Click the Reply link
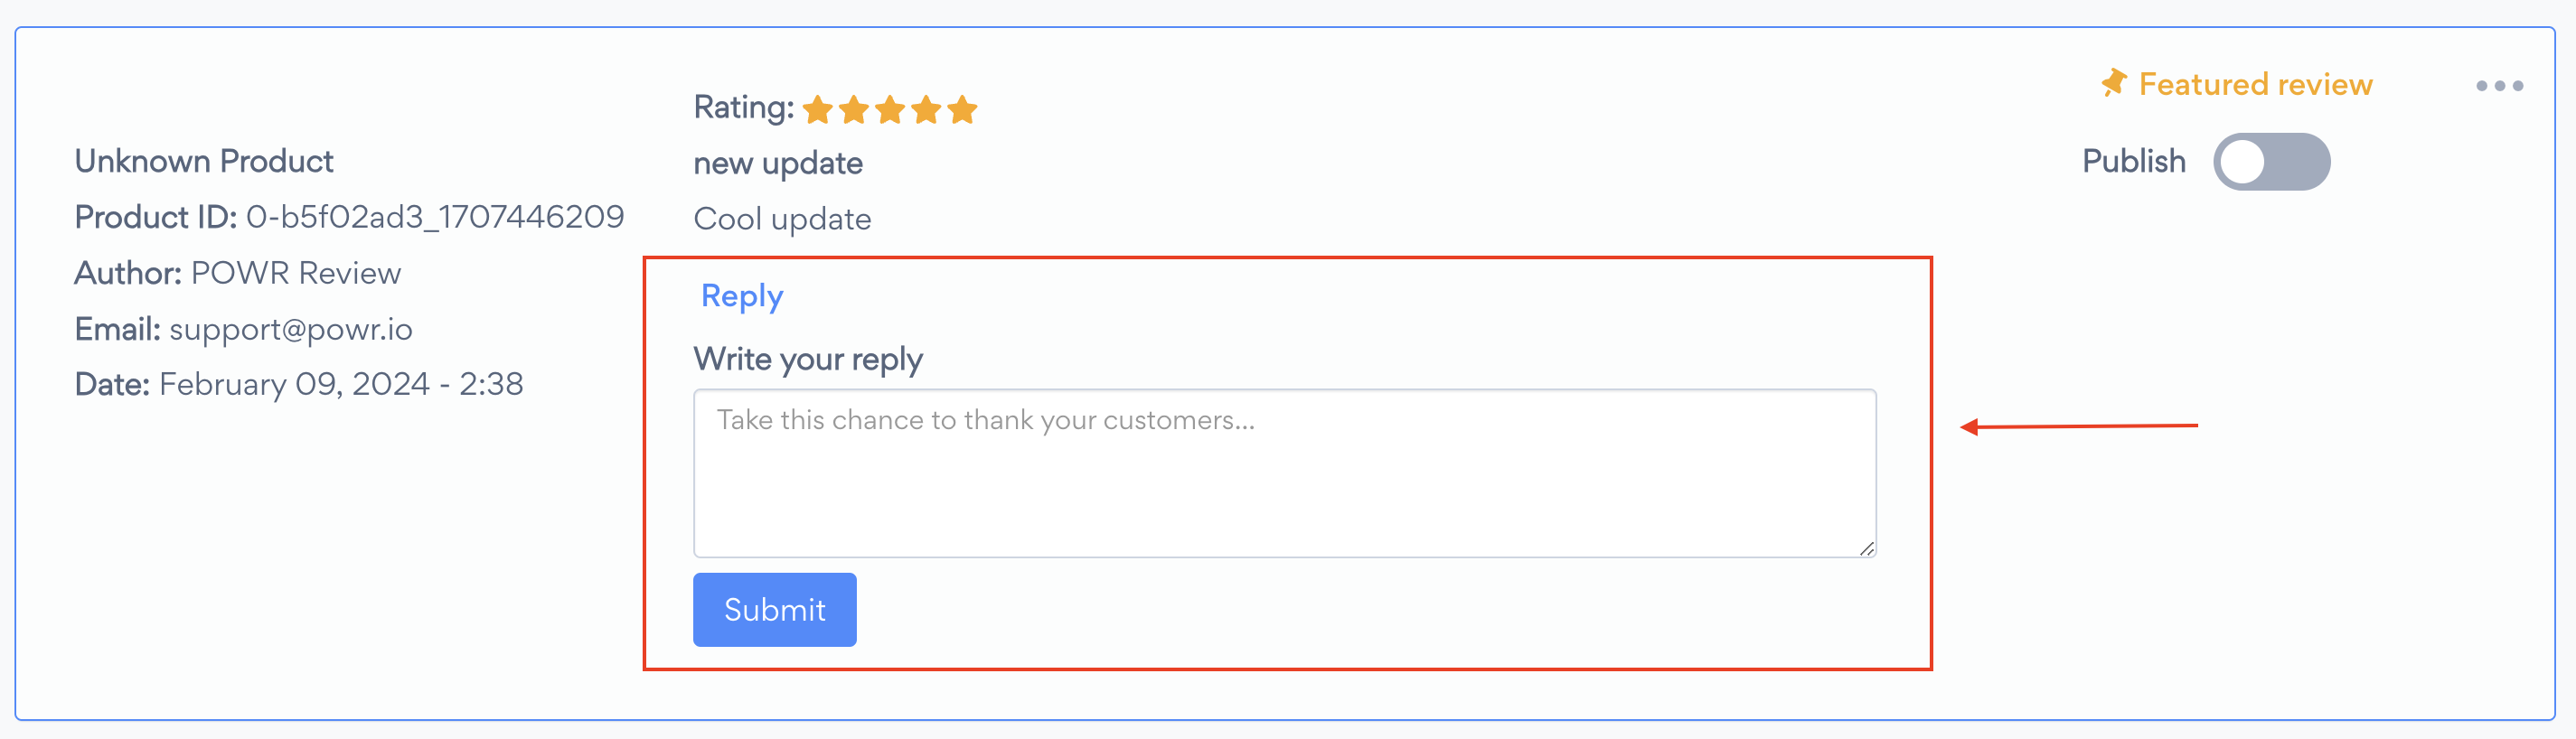 (x=742, y=297)
